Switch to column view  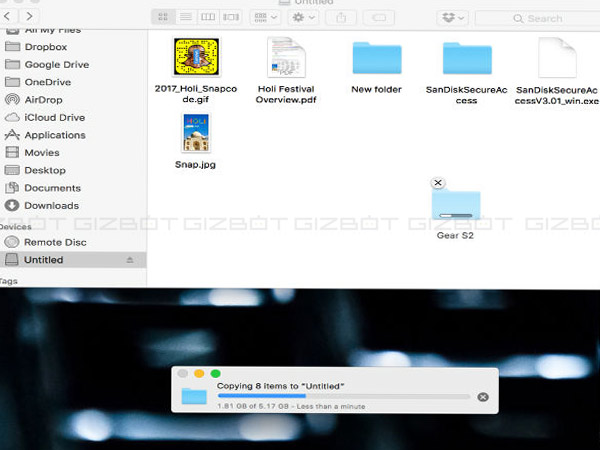208,17
